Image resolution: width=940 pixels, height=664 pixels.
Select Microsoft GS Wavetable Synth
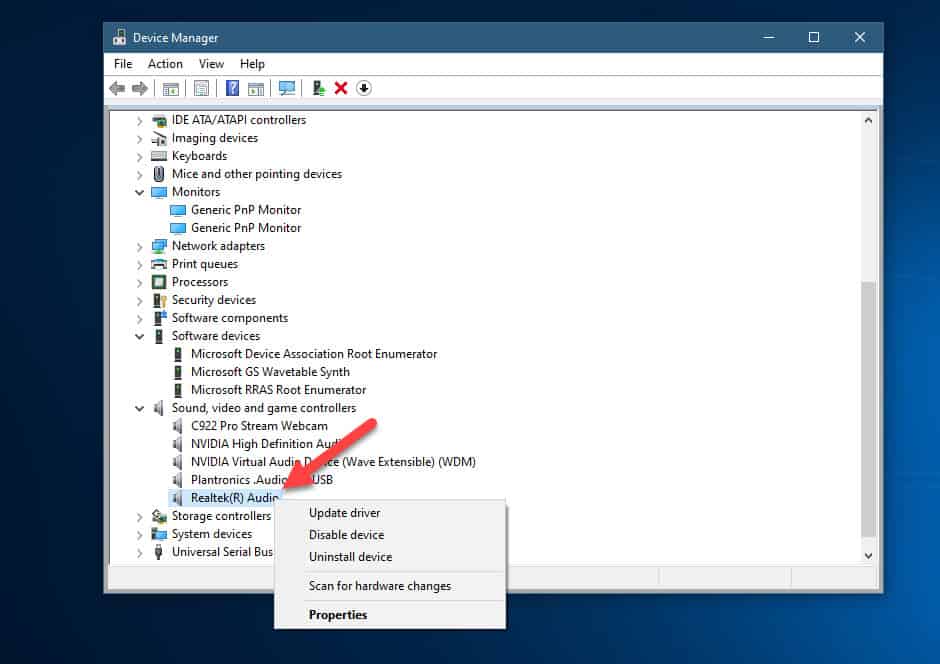pyautogui.click(x=270, y=372)
